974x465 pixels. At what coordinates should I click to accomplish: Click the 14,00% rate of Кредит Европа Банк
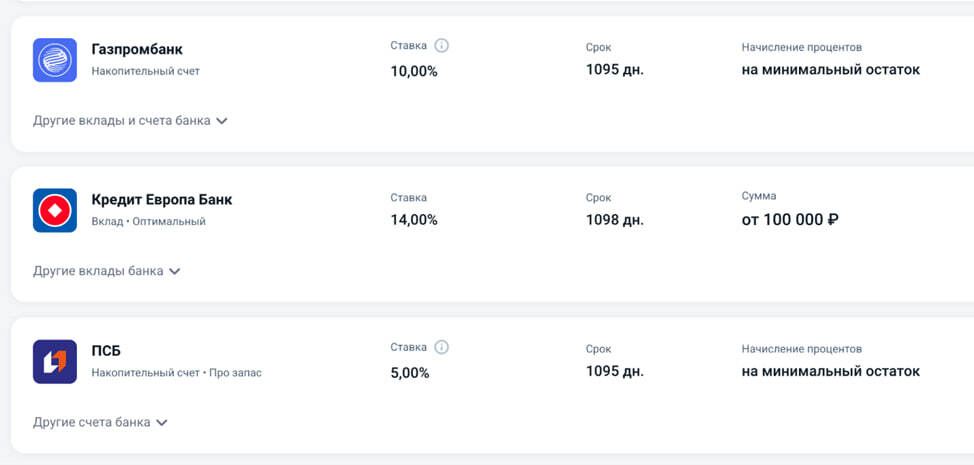(x=414, y=220)
